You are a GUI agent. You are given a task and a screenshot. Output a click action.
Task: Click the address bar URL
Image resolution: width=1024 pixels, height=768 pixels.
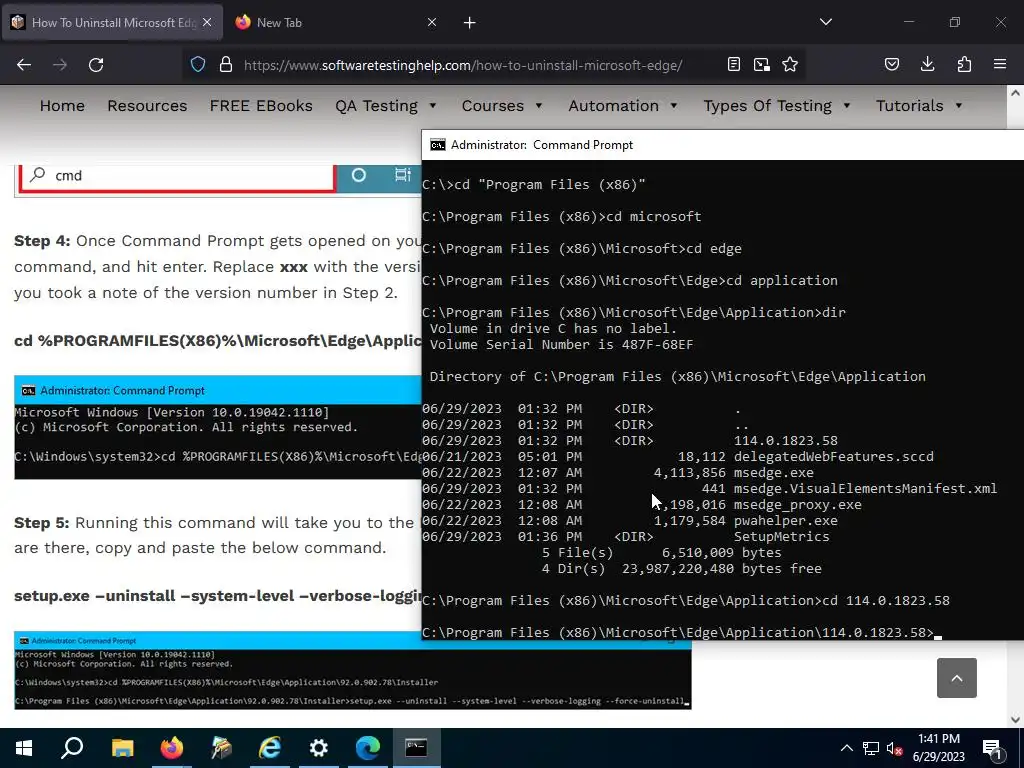pyautogui.click(x=462, y=65)
